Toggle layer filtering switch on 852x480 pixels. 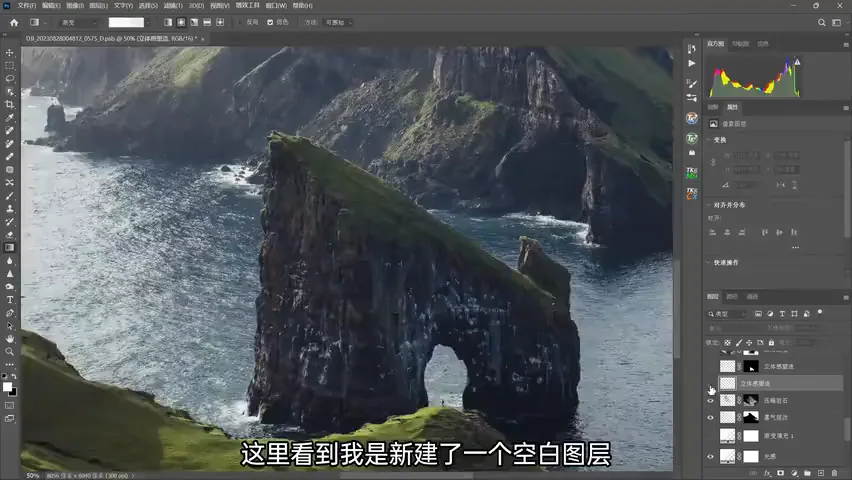(x=820, y=313)
